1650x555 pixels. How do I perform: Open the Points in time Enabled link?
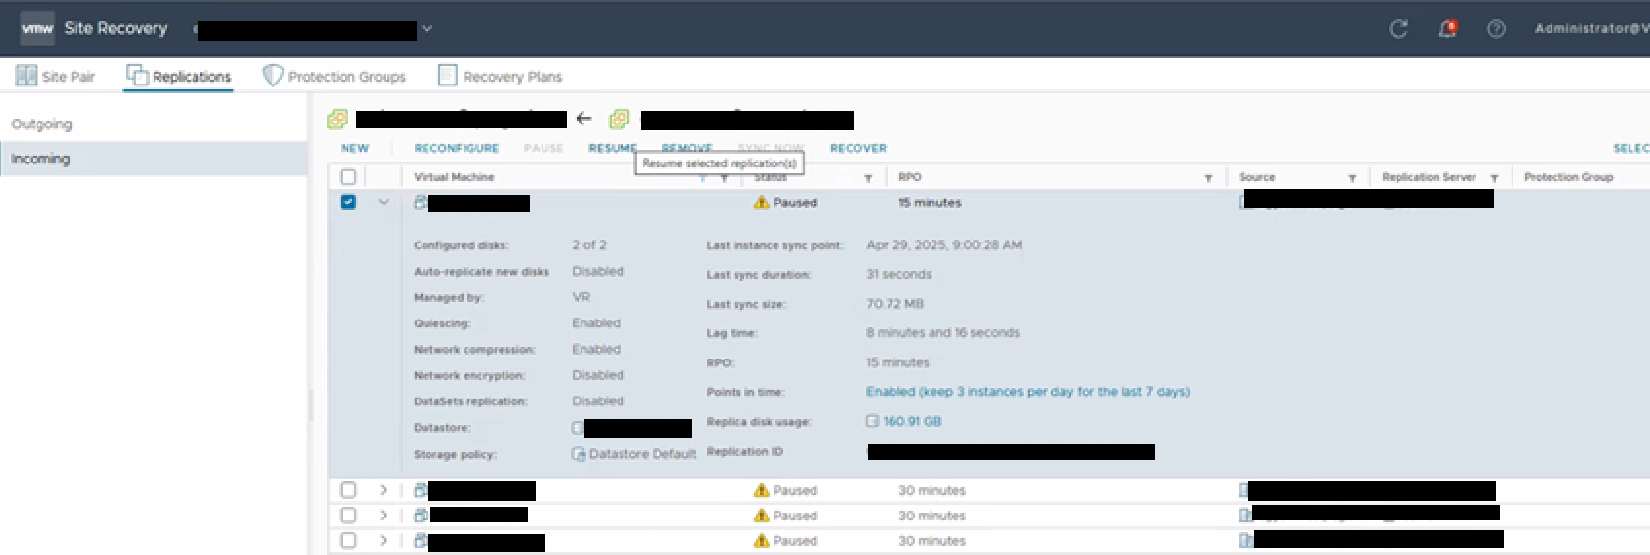(1027, 392)
